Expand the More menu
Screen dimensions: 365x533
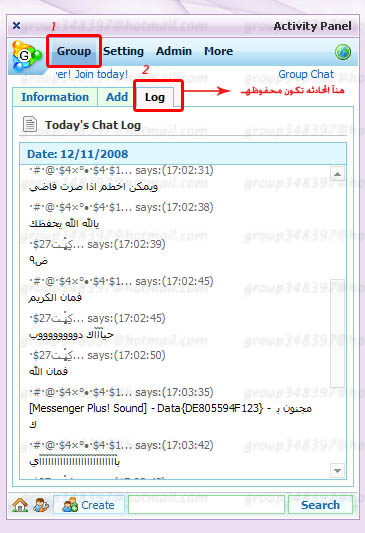pyautogui.click(x=219, y=51)
